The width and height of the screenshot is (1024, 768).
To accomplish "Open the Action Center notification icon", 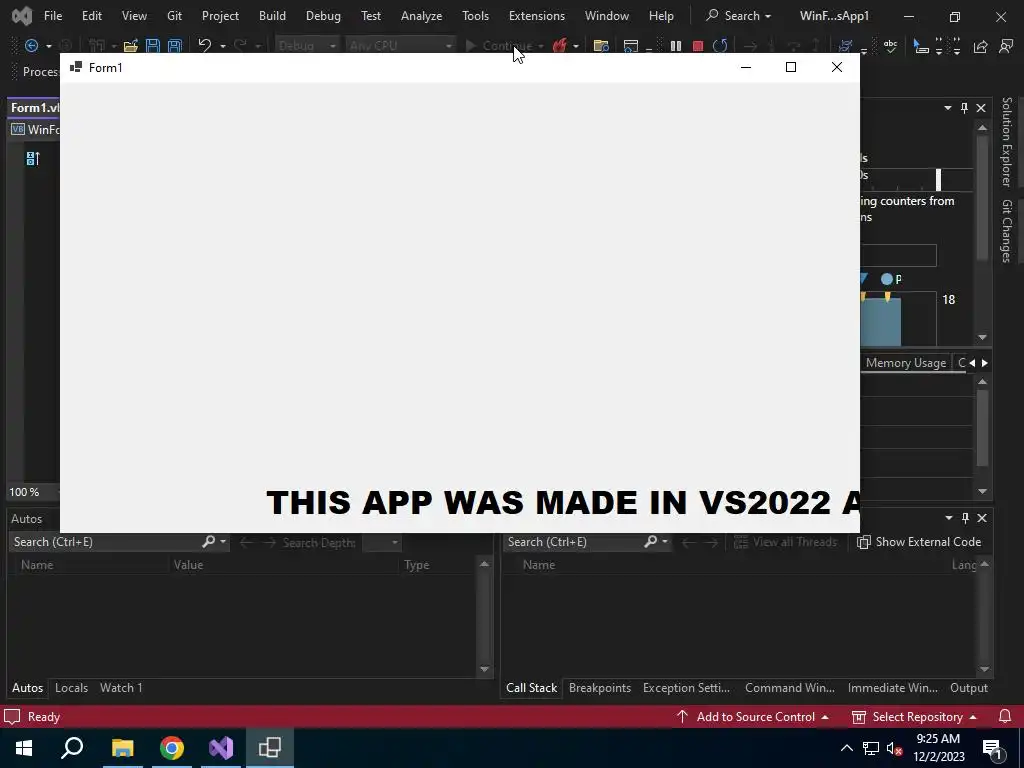I will [993, 748].
